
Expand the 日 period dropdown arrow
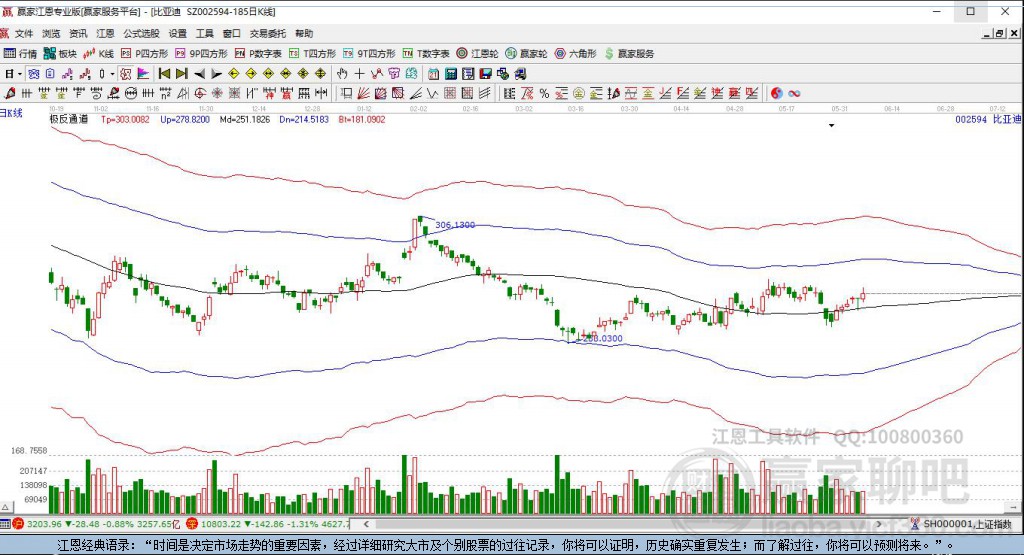pyautogui.click(x=20, y=74)
